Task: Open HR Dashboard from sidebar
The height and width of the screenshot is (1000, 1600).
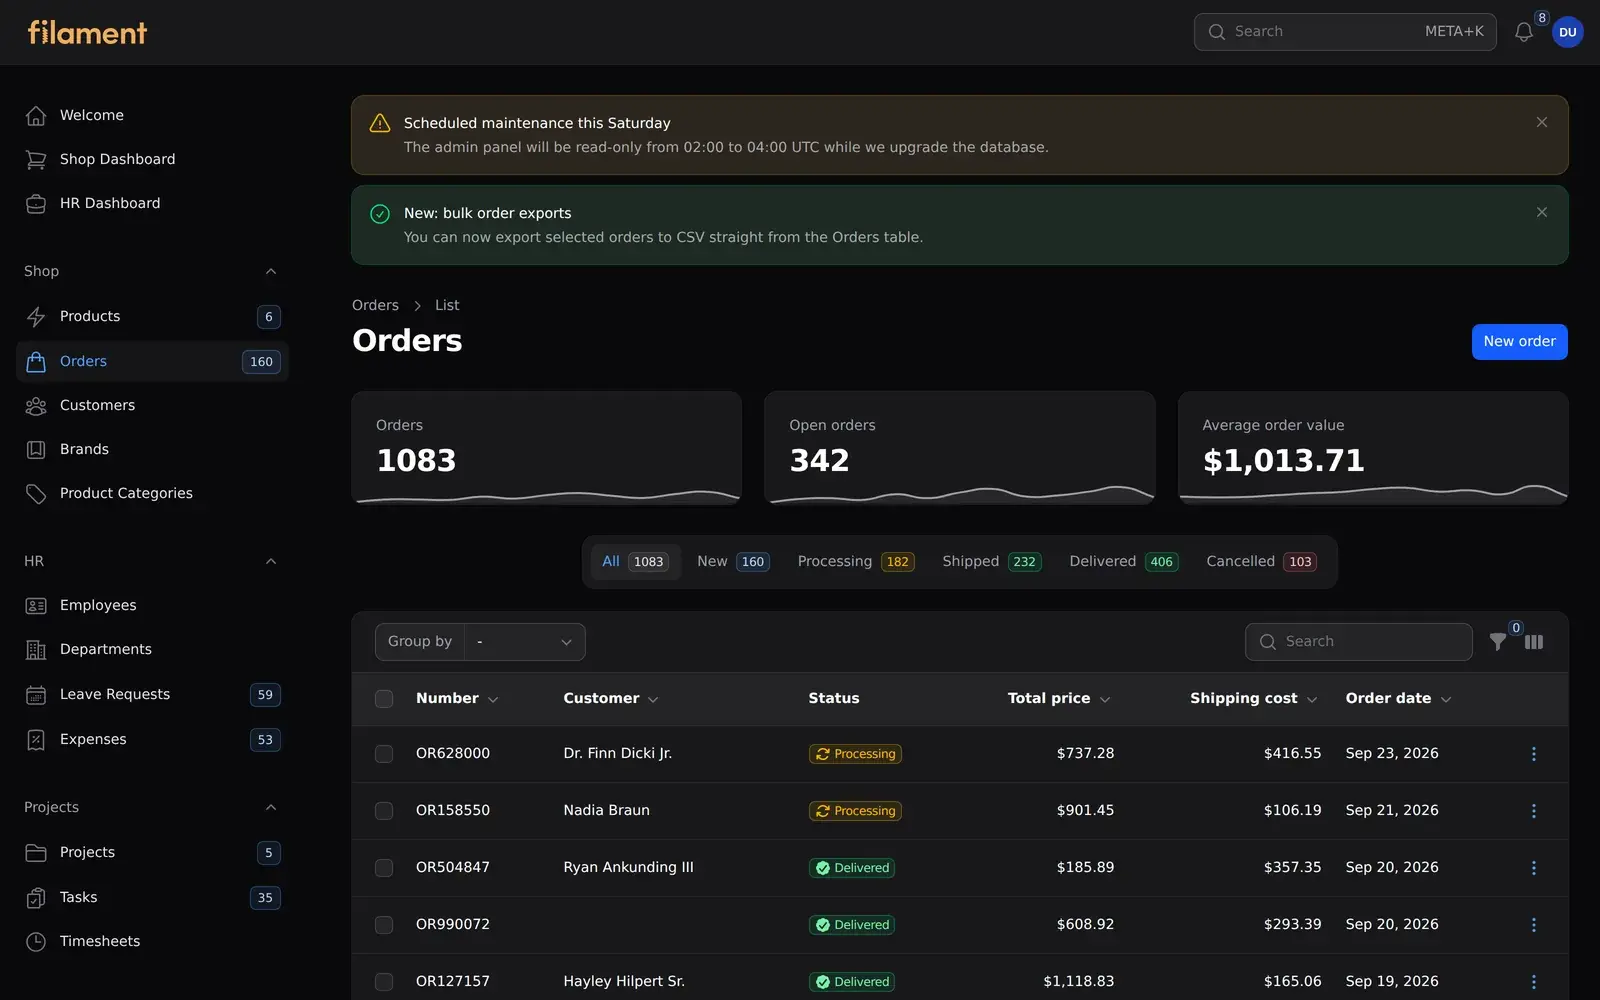Action: tap(152, 203)
